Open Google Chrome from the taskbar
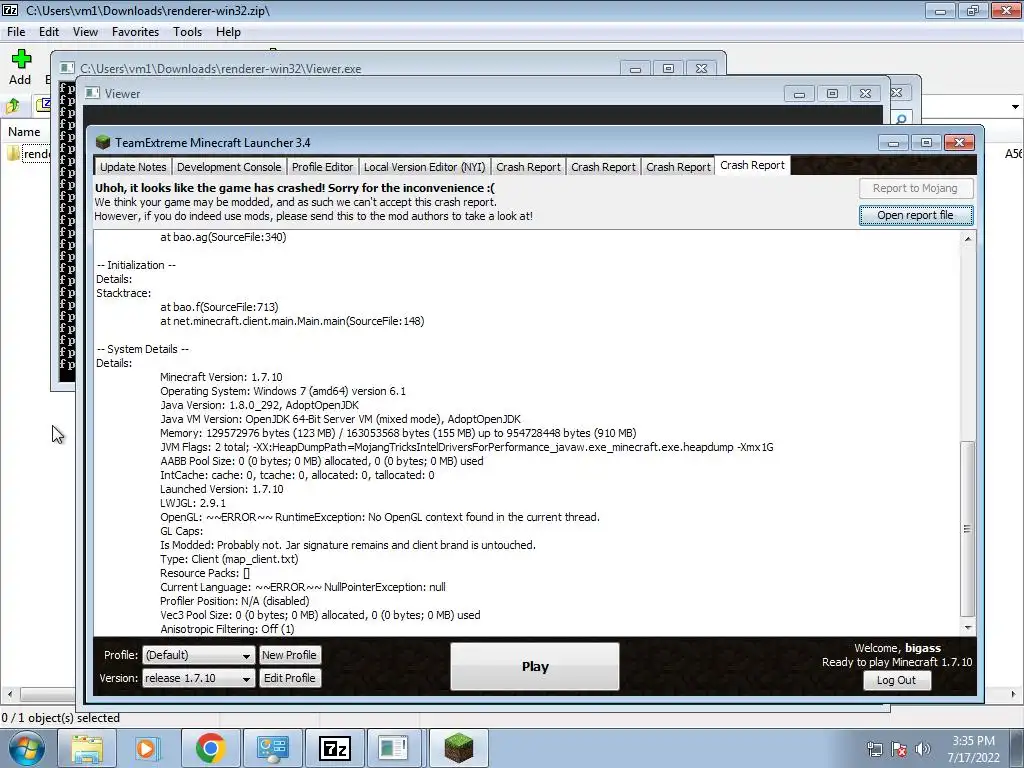The image size is (1024, 768). [x=210, y=748]
